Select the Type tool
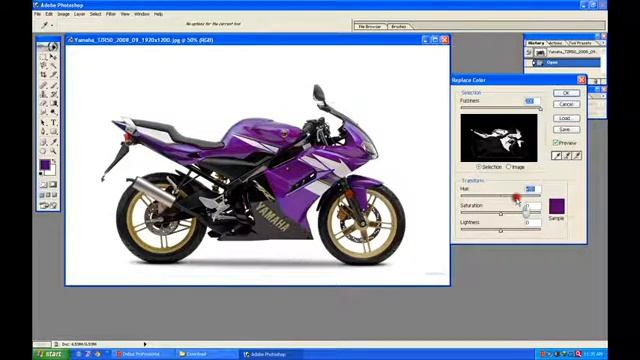This screenshot has width=640, height=360. pos(53,122)
